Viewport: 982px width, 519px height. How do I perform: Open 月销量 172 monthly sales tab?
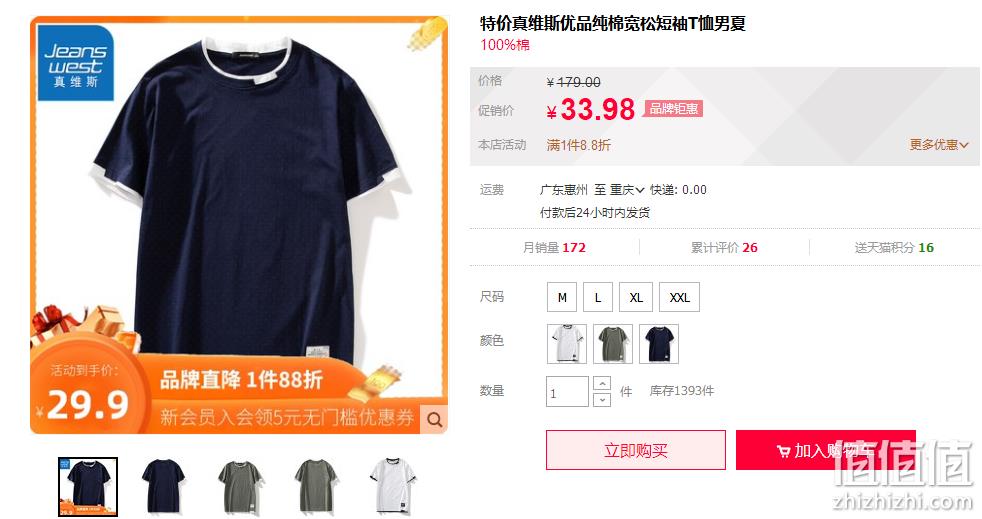click(554, 248)
